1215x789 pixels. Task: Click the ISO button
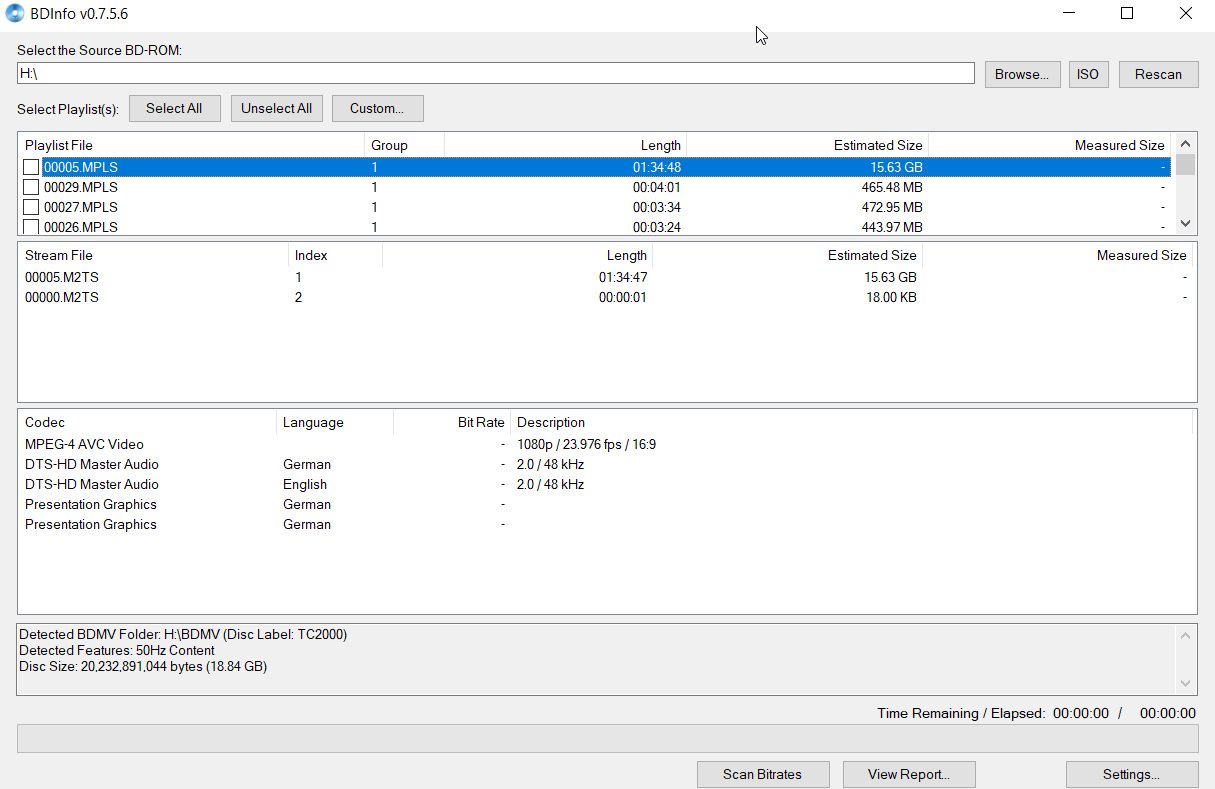1088,74
